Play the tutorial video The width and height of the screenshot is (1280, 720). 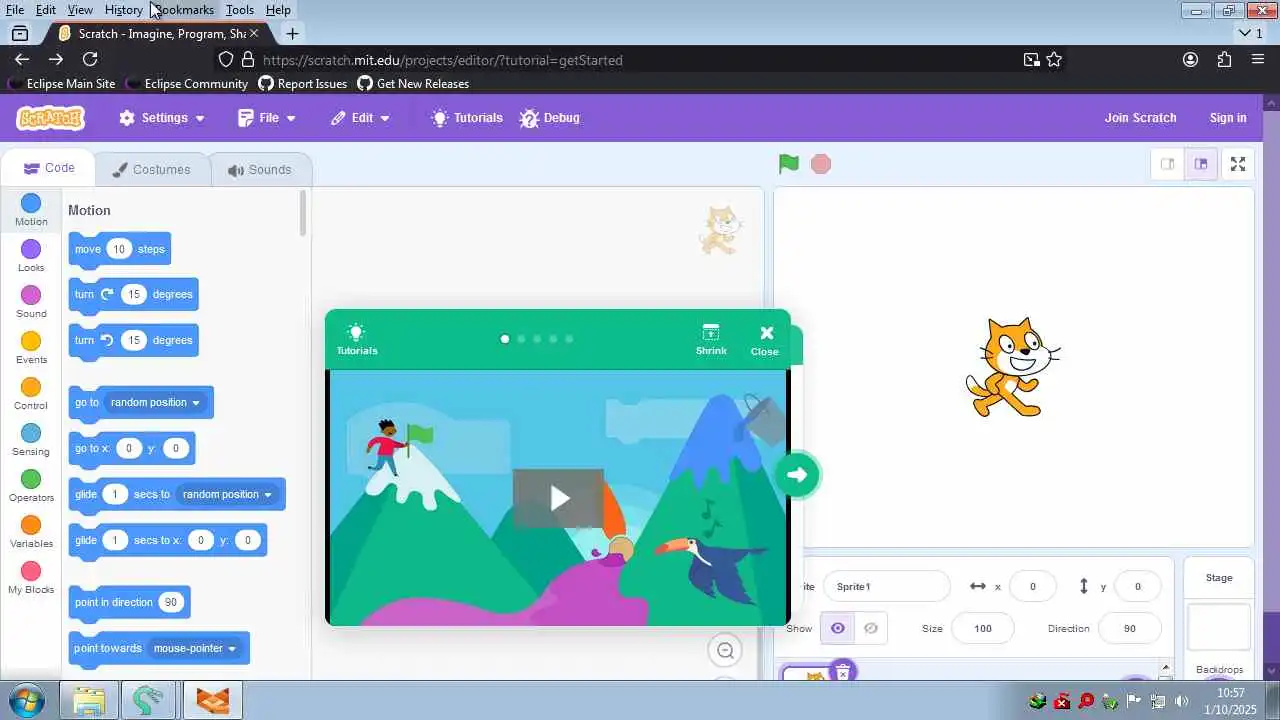pyautogui.click(x=558, y=498)
